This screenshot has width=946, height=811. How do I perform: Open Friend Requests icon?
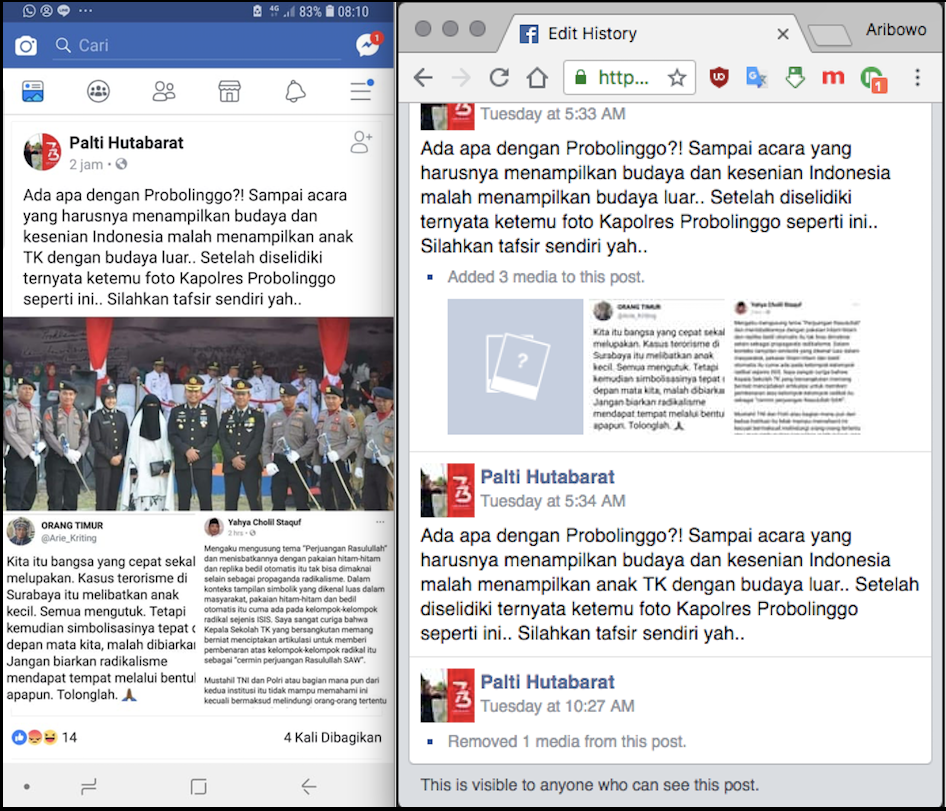coord(164,92)
